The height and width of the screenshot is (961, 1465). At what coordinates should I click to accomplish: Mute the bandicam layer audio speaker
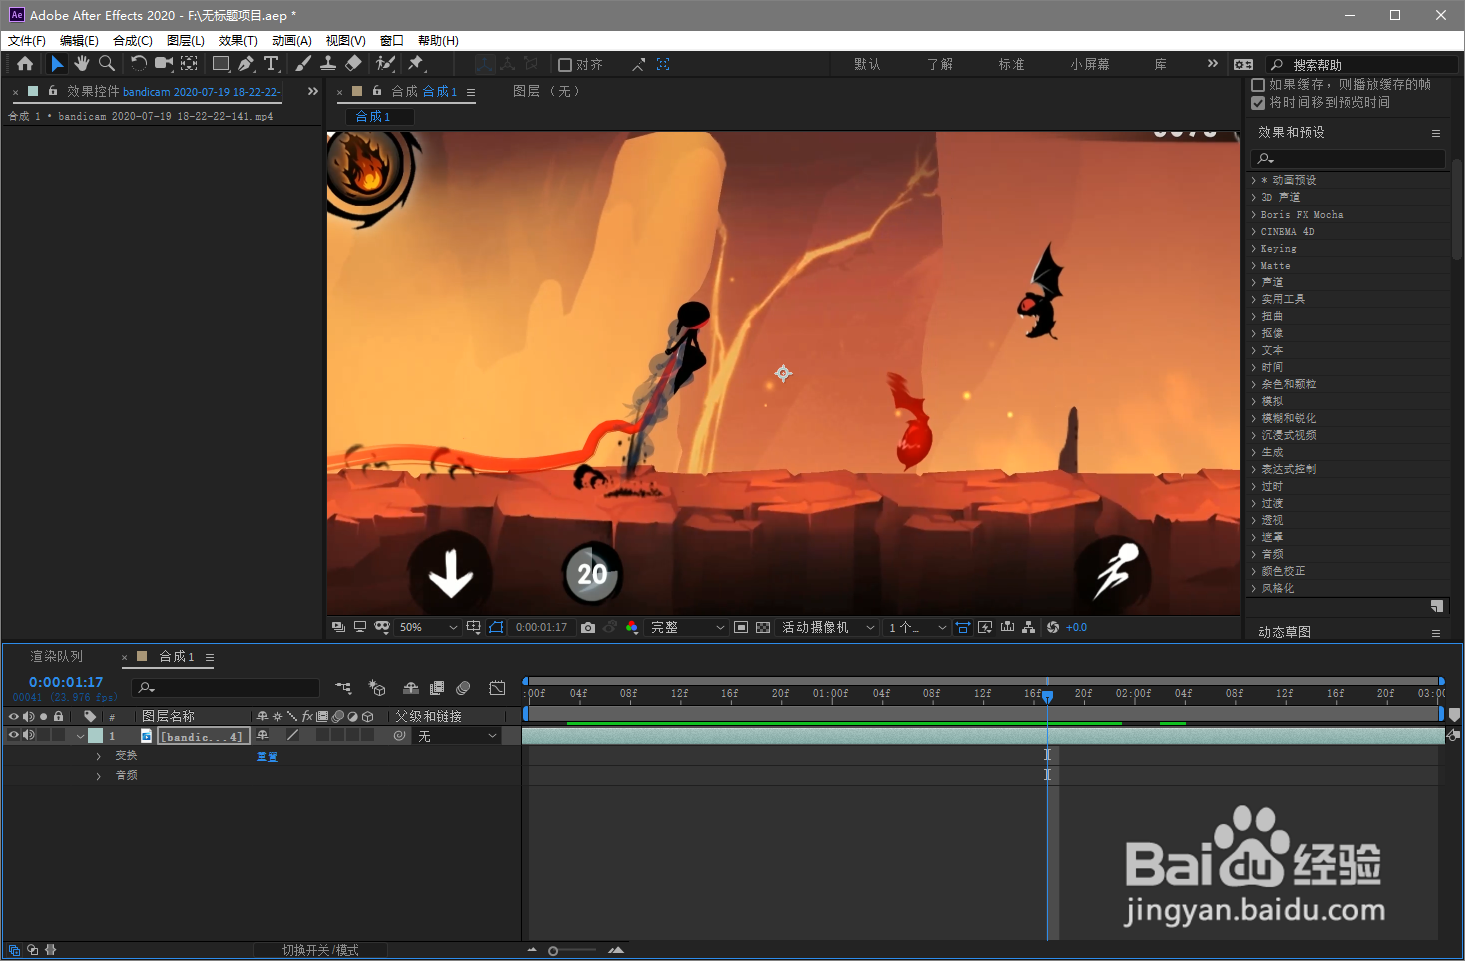[29, 735]
